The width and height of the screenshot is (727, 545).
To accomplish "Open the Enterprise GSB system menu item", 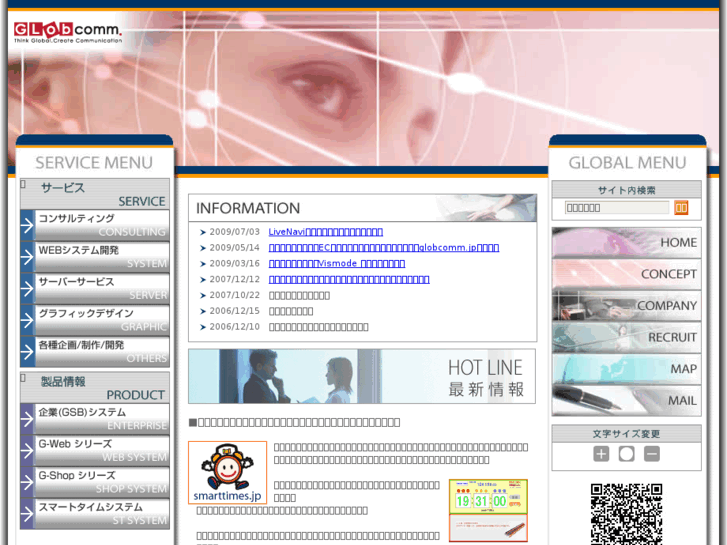I will point(95,419).
